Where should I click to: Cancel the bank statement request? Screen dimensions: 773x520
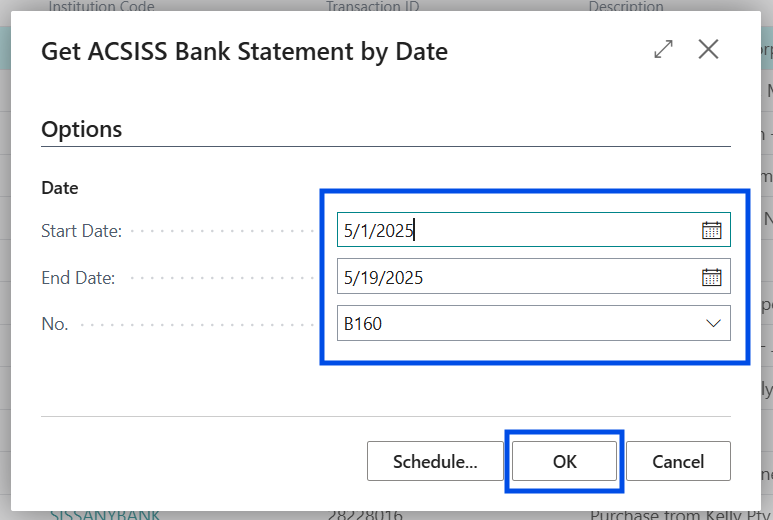(x=678, y=461)
